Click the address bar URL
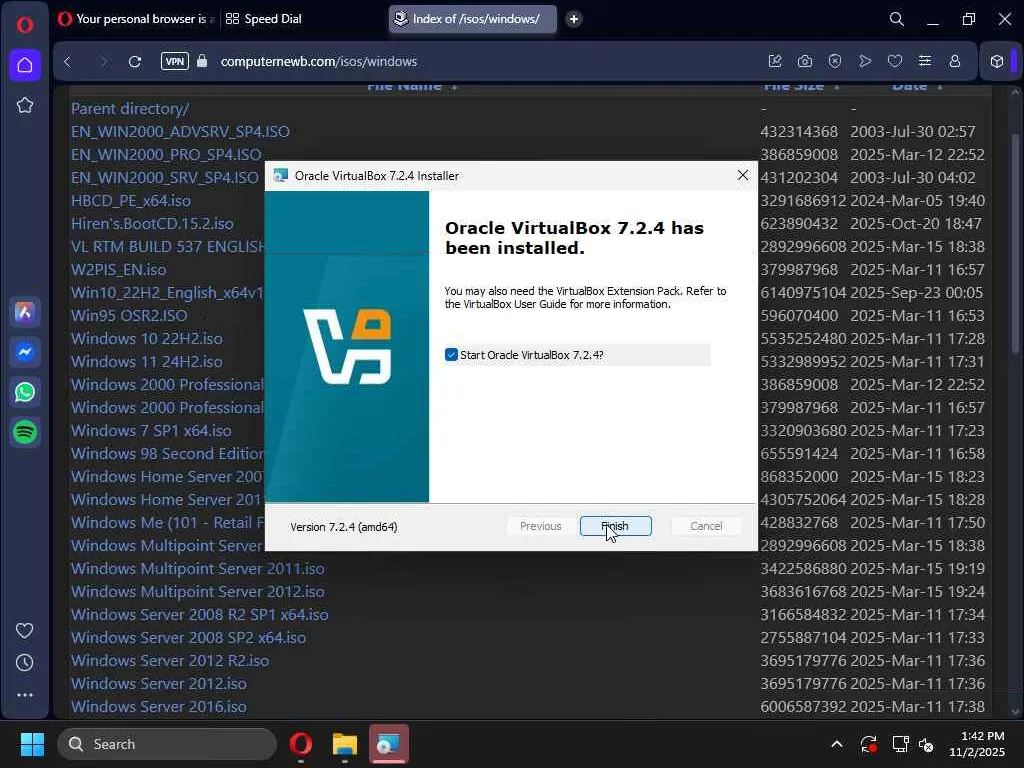The width and height of the screenshot is (1024, 768). pos(319,61)
